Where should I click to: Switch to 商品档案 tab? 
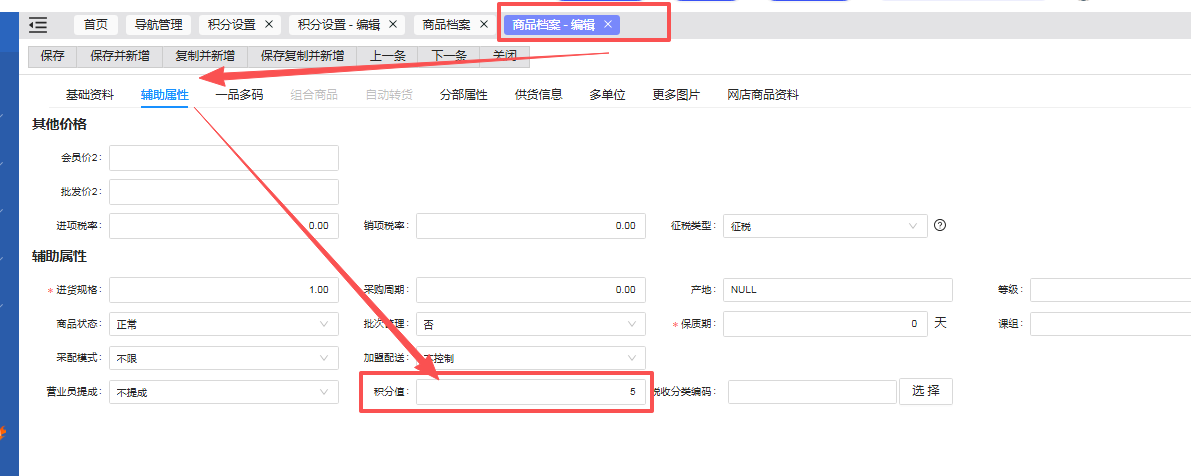click(447, 24)
